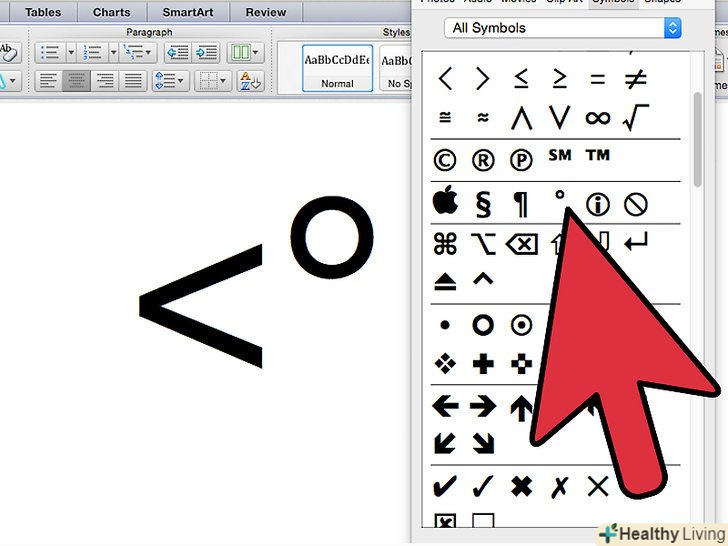The image size is (728, 546).
Task: Insert the copyright symbol
Action: (445, 161)
